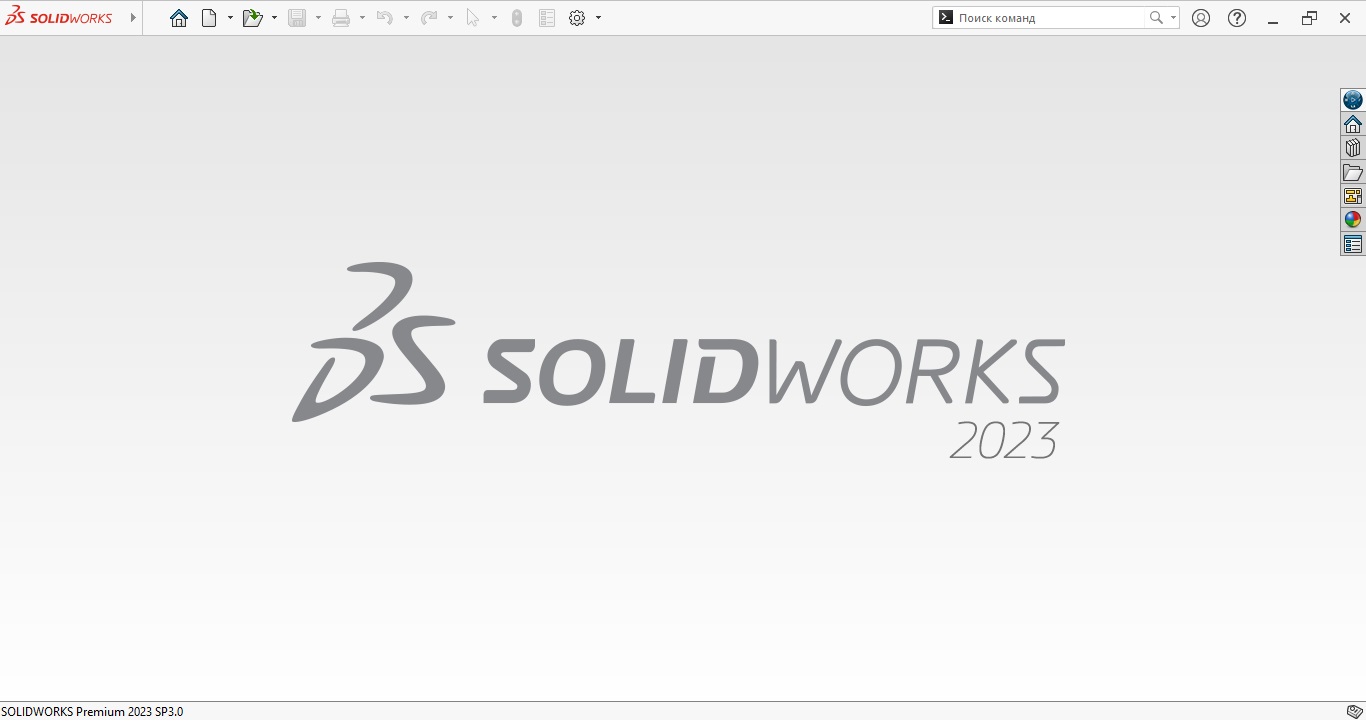
Task: Open SOLIDWORKS Resources house tab in the task pane
Action: point(1353,124)
